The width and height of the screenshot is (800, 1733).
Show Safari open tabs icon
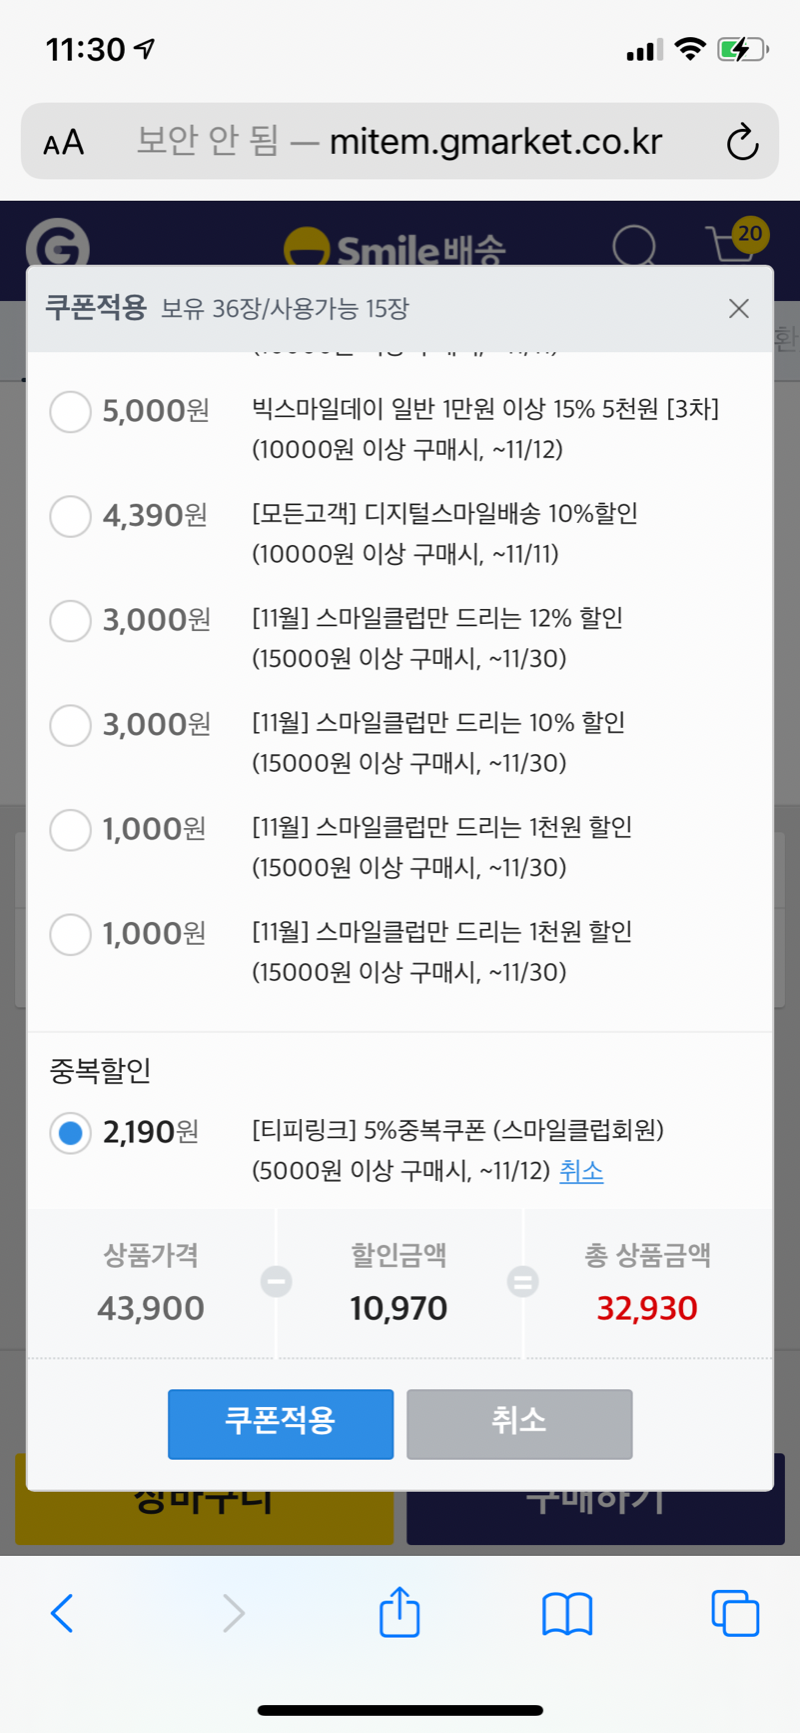click(x=735, y=1613)
